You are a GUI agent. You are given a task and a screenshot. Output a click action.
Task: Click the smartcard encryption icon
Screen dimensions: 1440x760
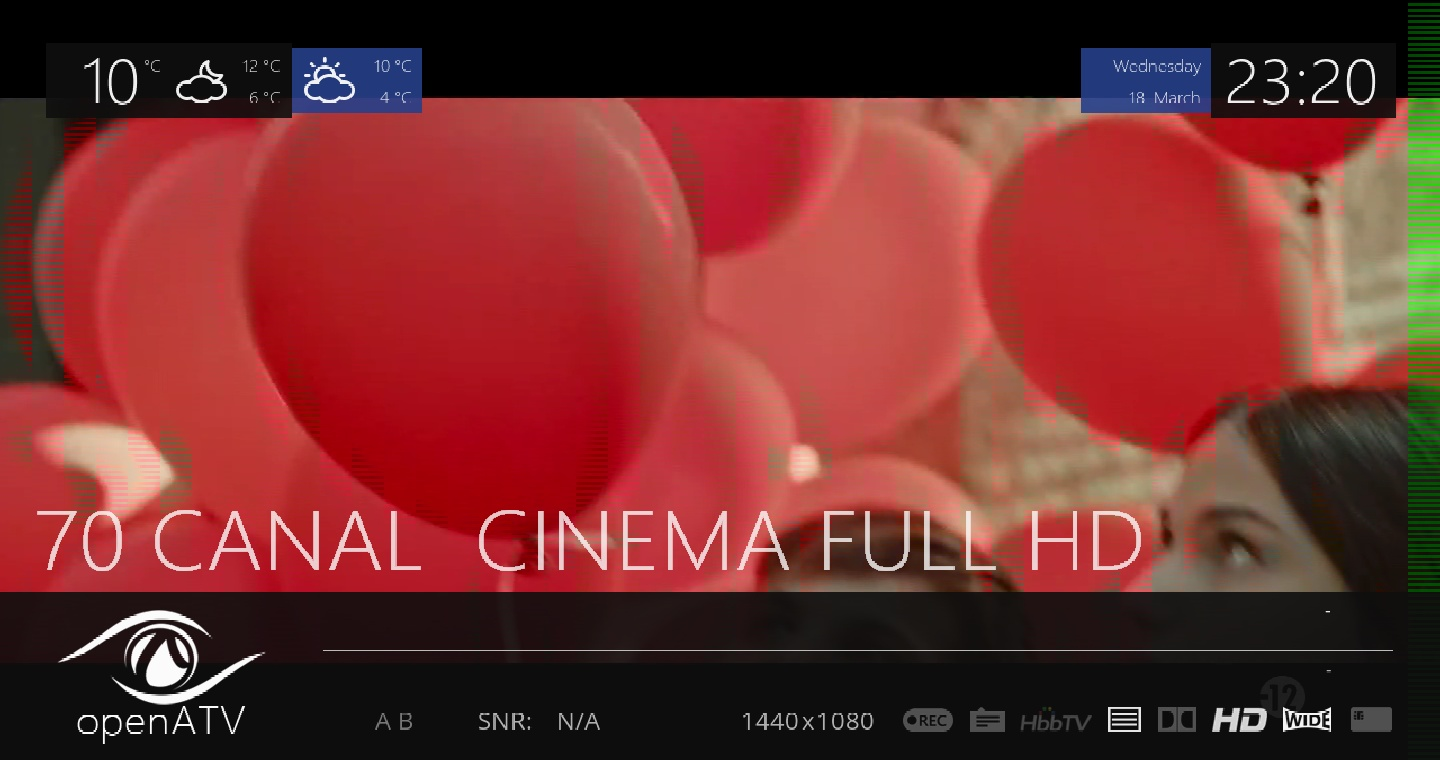pyautogui.click(x=1371, y=719)
